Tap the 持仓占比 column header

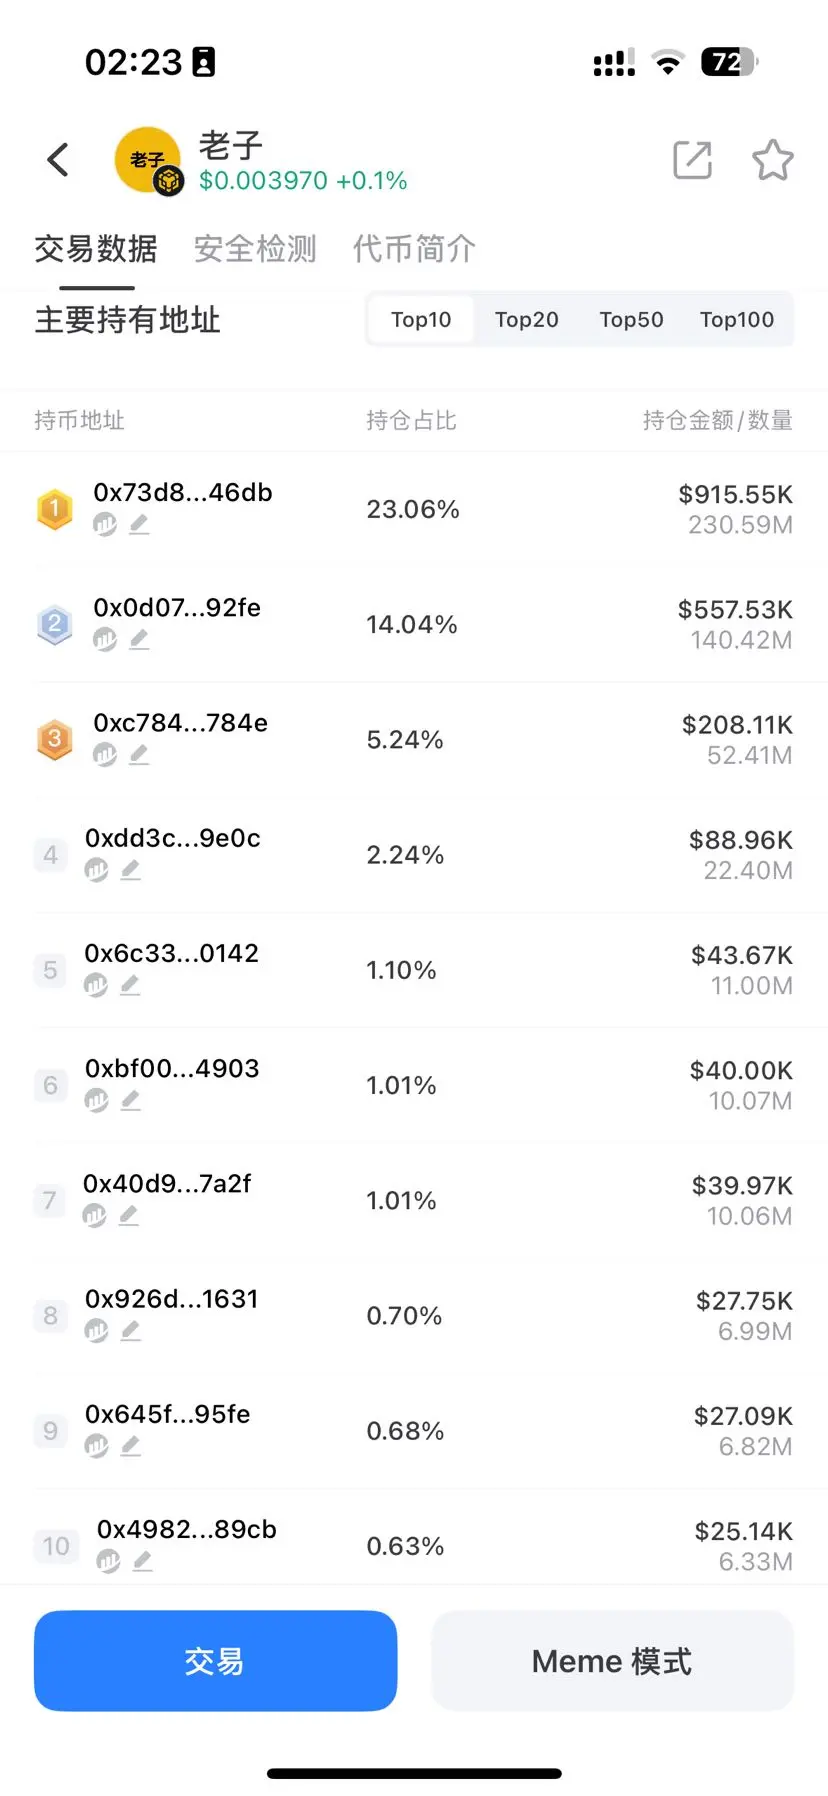[x=411, y=421]
